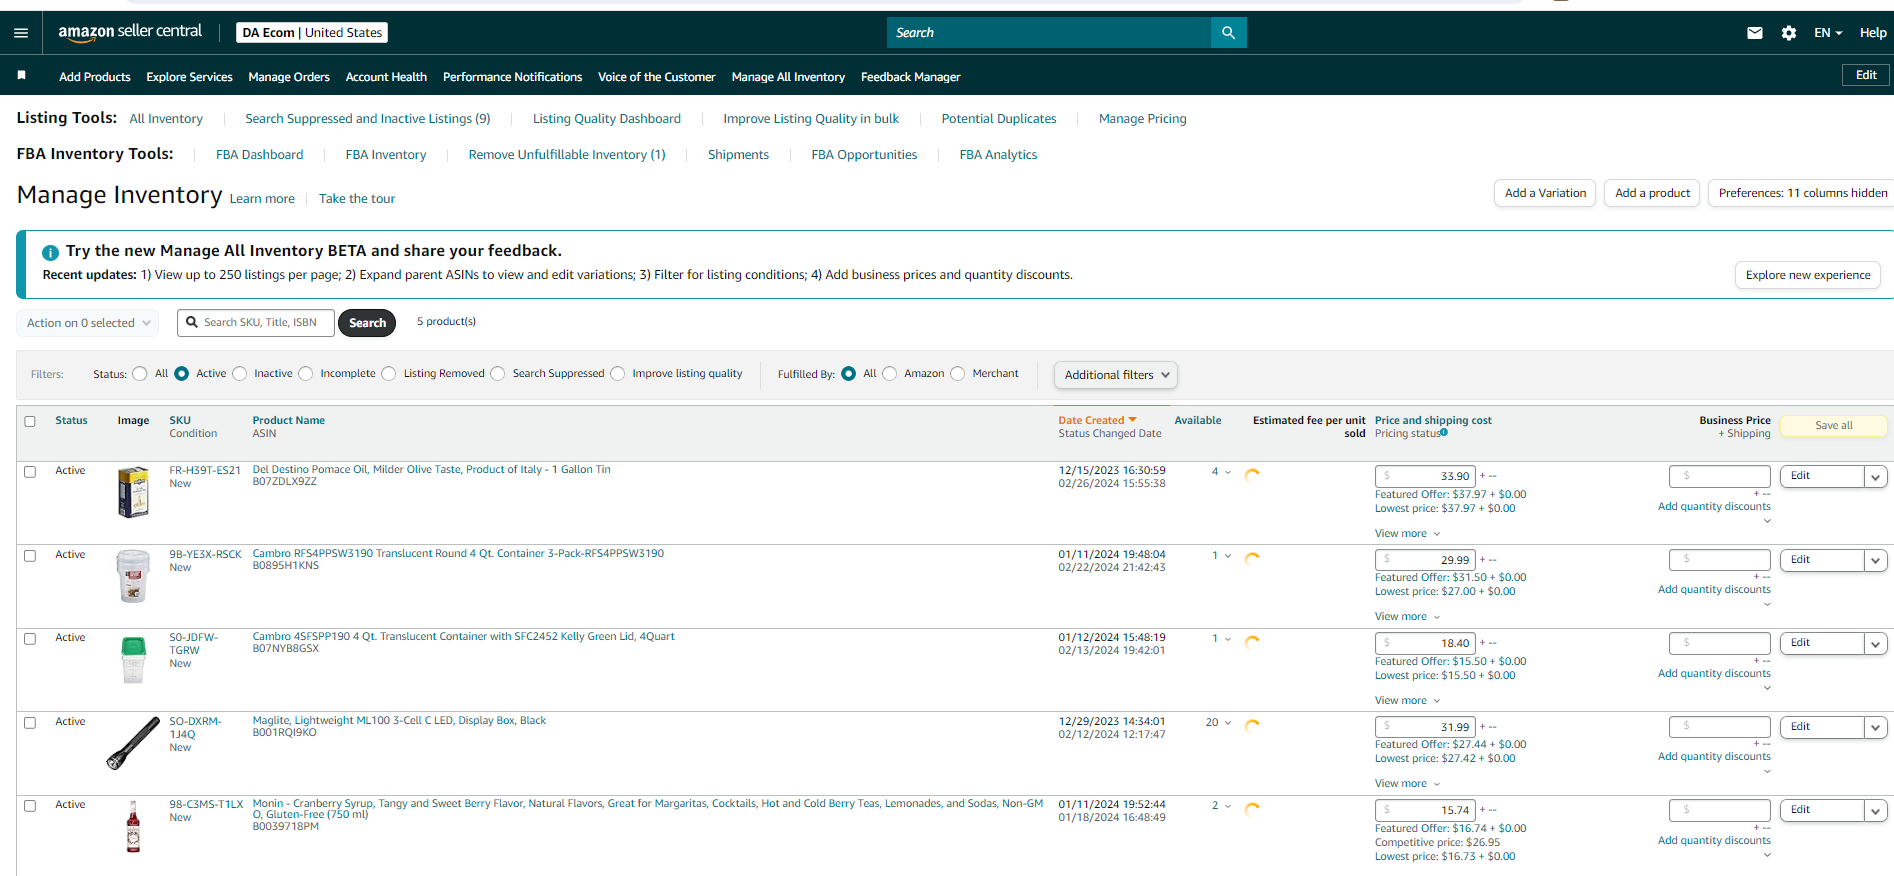Click the Edit button in the navigation bar
Viewport: 1894px width, 876px height.
coord(1866,75)
